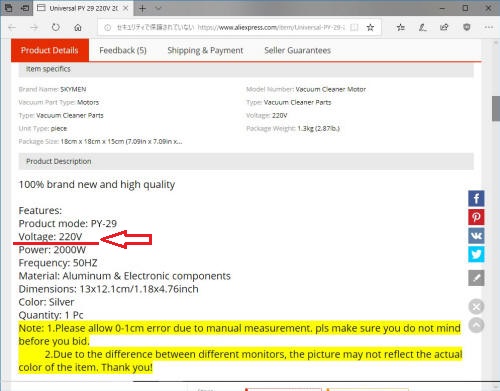Click the Item specifics section header
500x391 pixels.
click(x=246, y=69)
